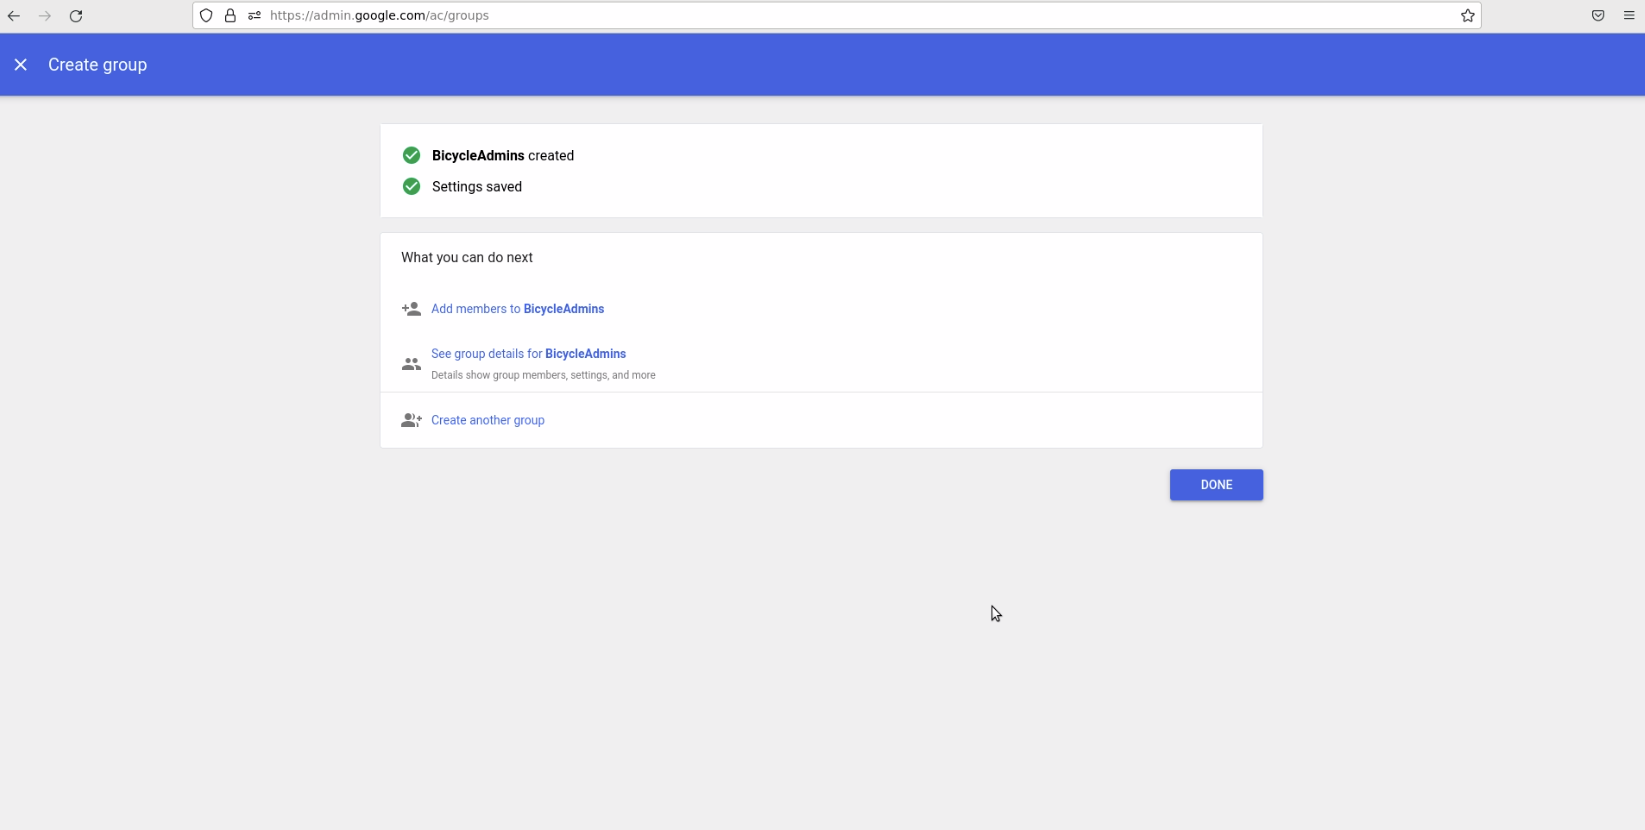The width and height of the screenshot is (1645, 830).
Task: Close the Create group dialog with X
Action: [x=20, y=65]
